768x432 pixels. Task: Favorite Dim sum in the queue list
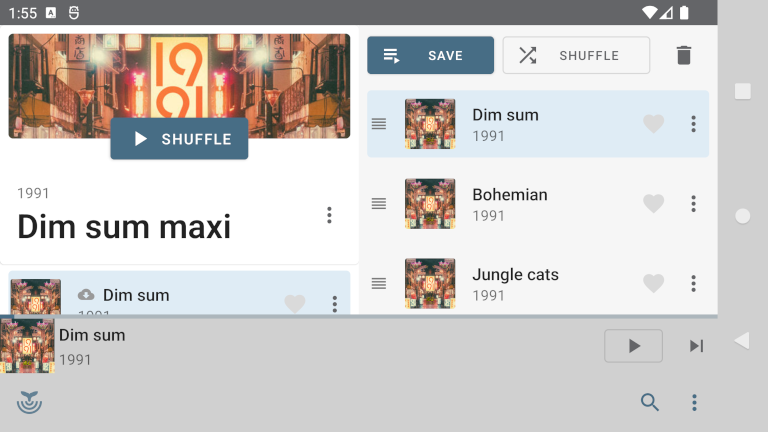click(653, 124)
